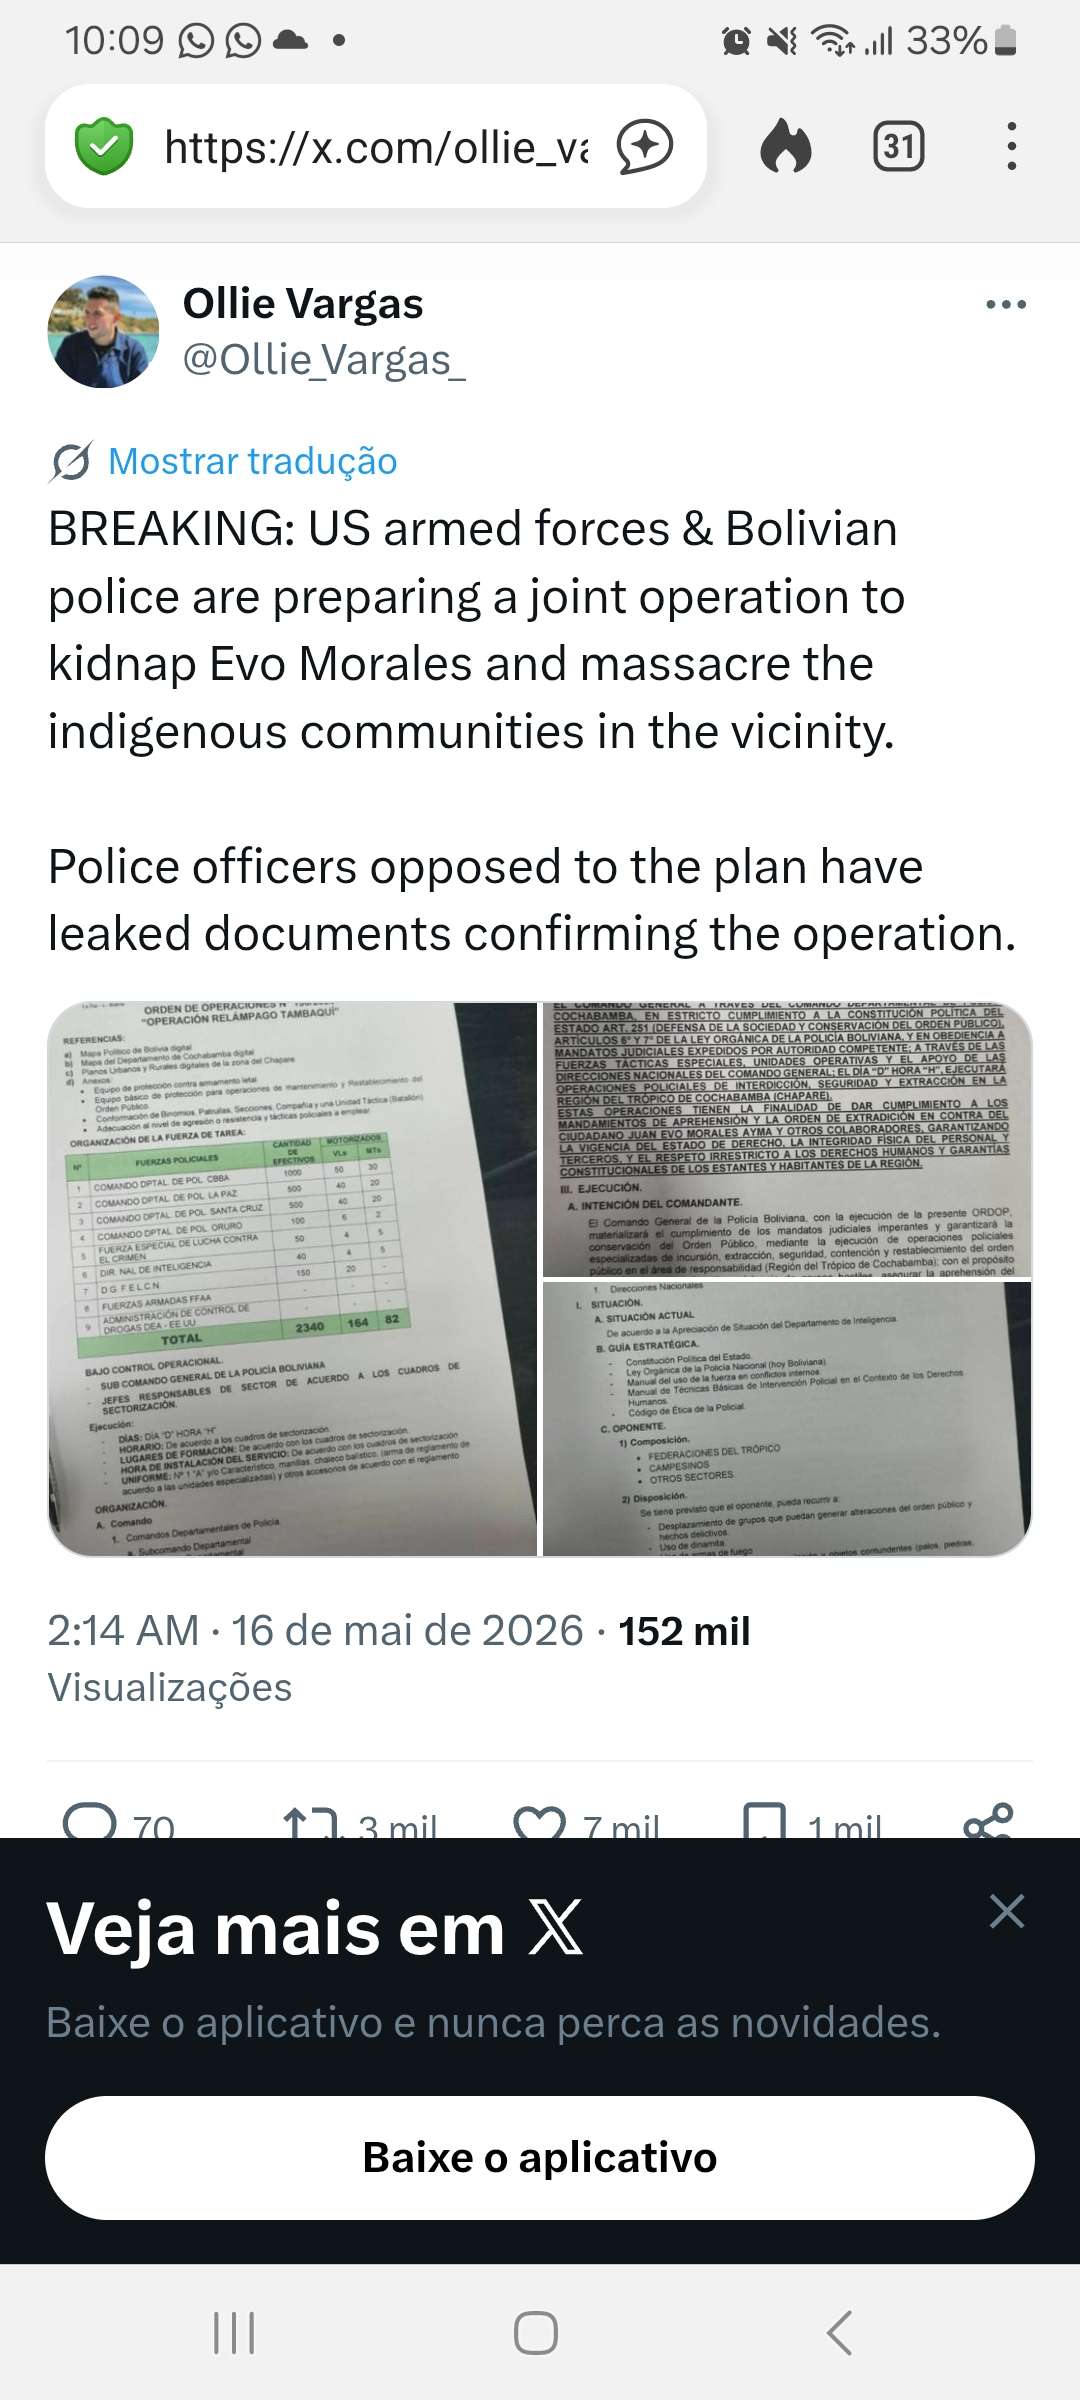Tap the share icon on the tweet

click(988, 1822)
